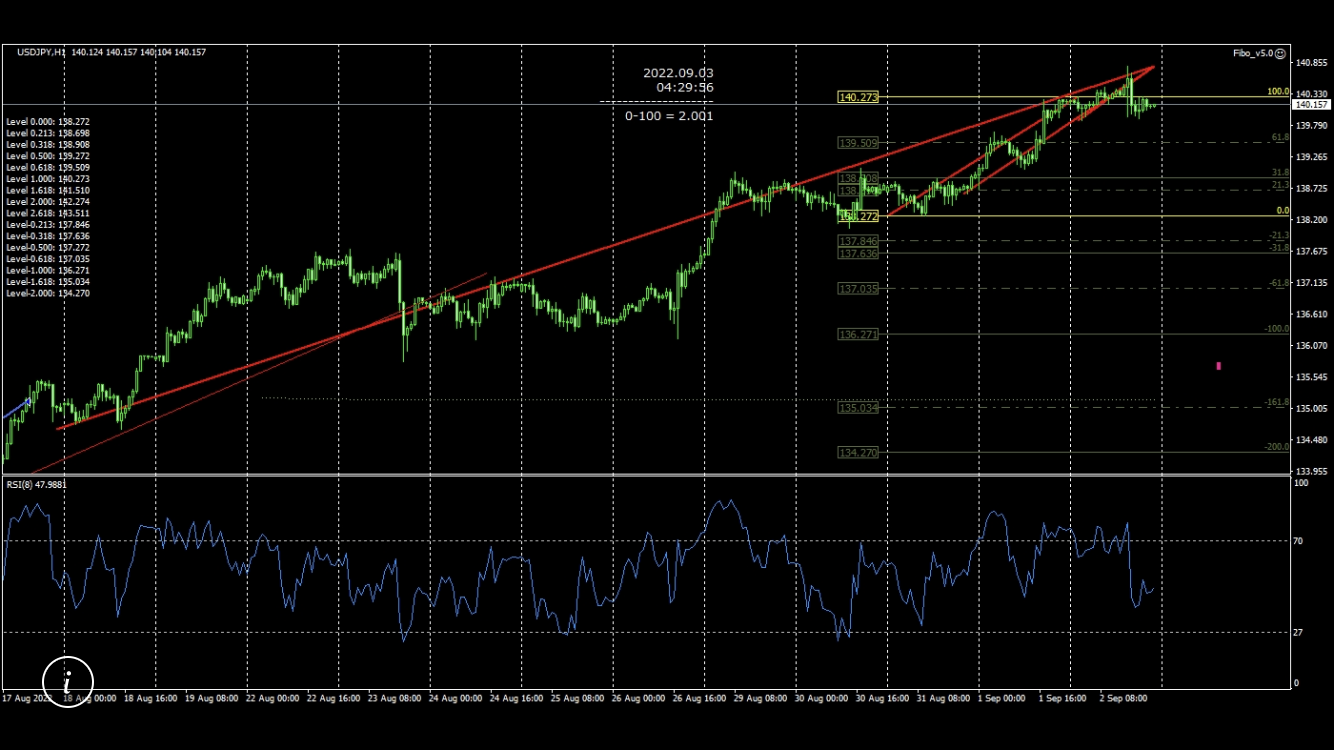Click the boxed 135.034 Fibonacci chart label
Screen dimensions: 1334x750
pyautogui.click(x=858, y=407)
